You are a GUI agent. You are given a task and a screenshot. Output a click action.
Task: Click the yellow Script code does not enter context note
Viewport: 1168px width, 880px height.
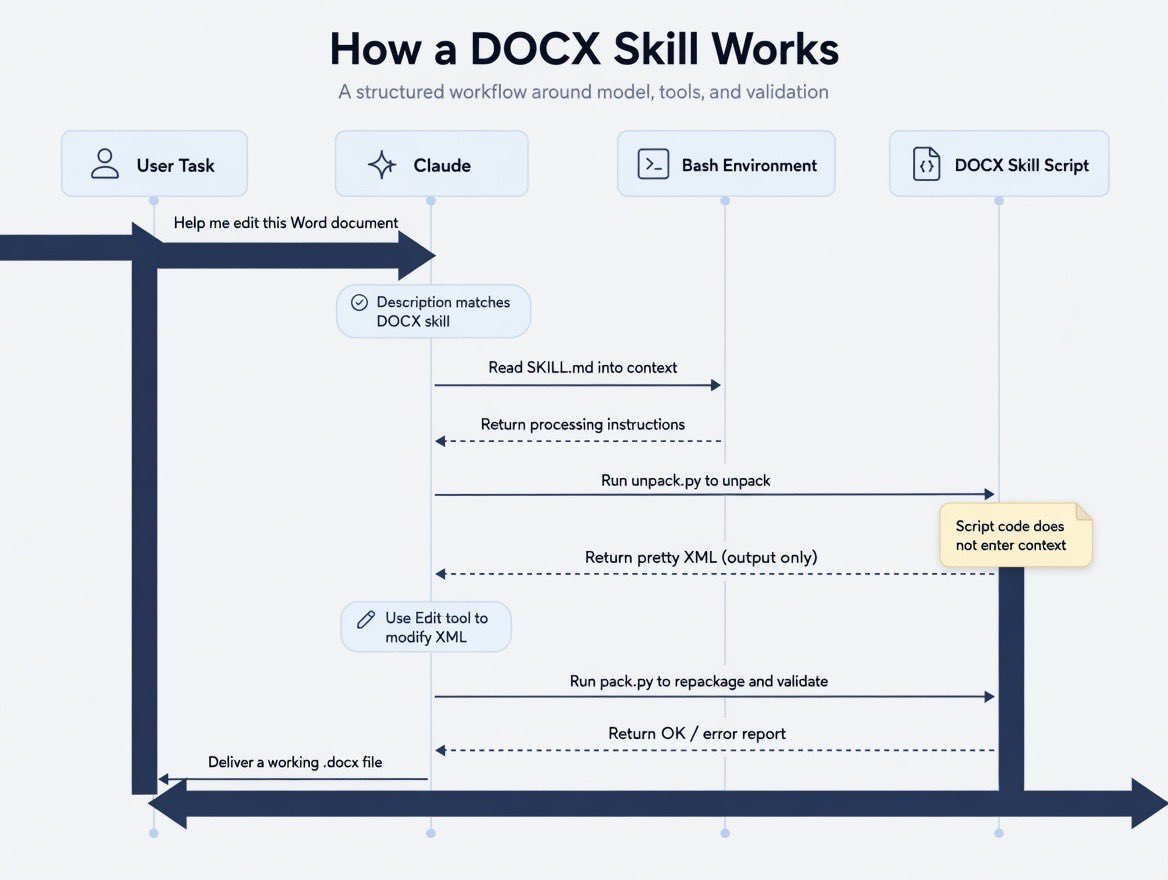tap(1016, 535)
